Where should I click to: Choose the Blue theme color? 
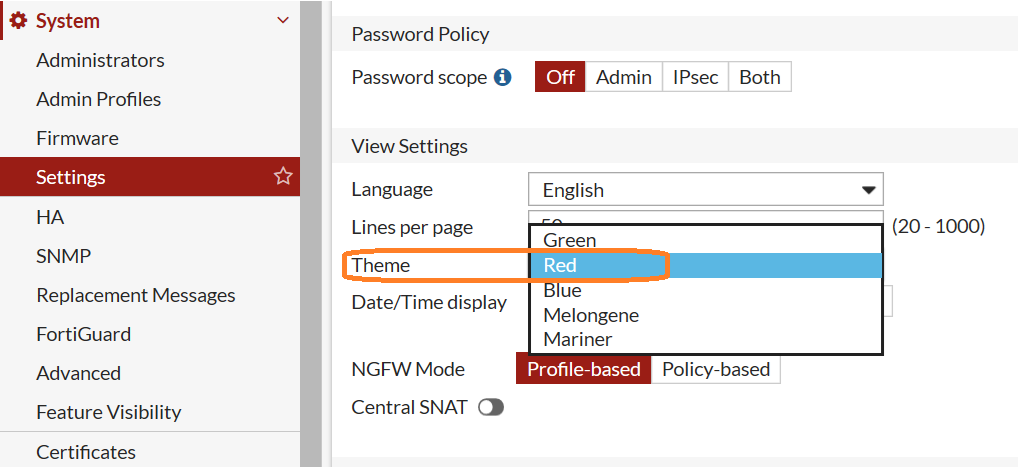point(562,290)
